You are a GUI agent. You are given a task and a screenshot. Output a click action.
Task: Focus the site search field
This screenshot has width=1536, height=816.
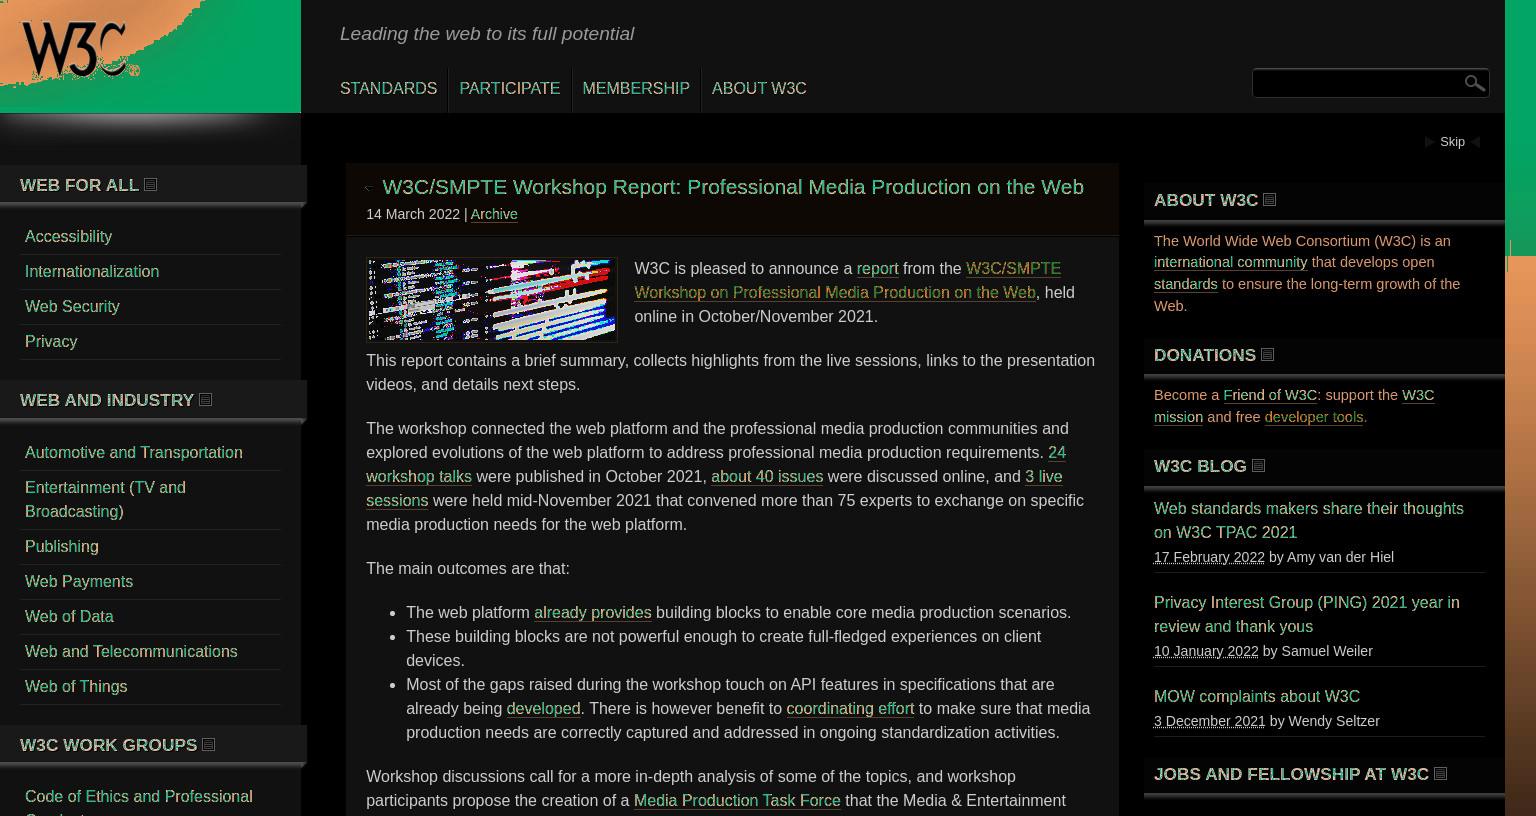[1357, 83]
